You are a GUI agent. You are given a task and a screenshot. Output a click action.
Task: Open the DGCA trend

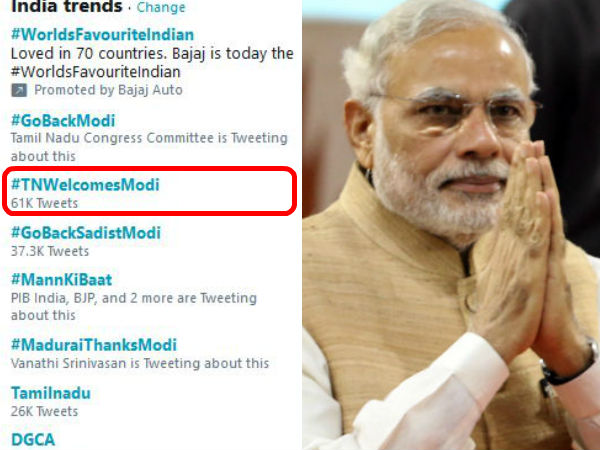tap(33, 440)
